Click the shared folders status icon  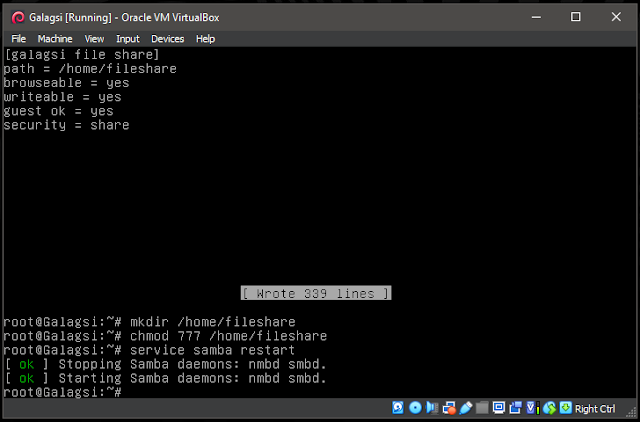482,408
